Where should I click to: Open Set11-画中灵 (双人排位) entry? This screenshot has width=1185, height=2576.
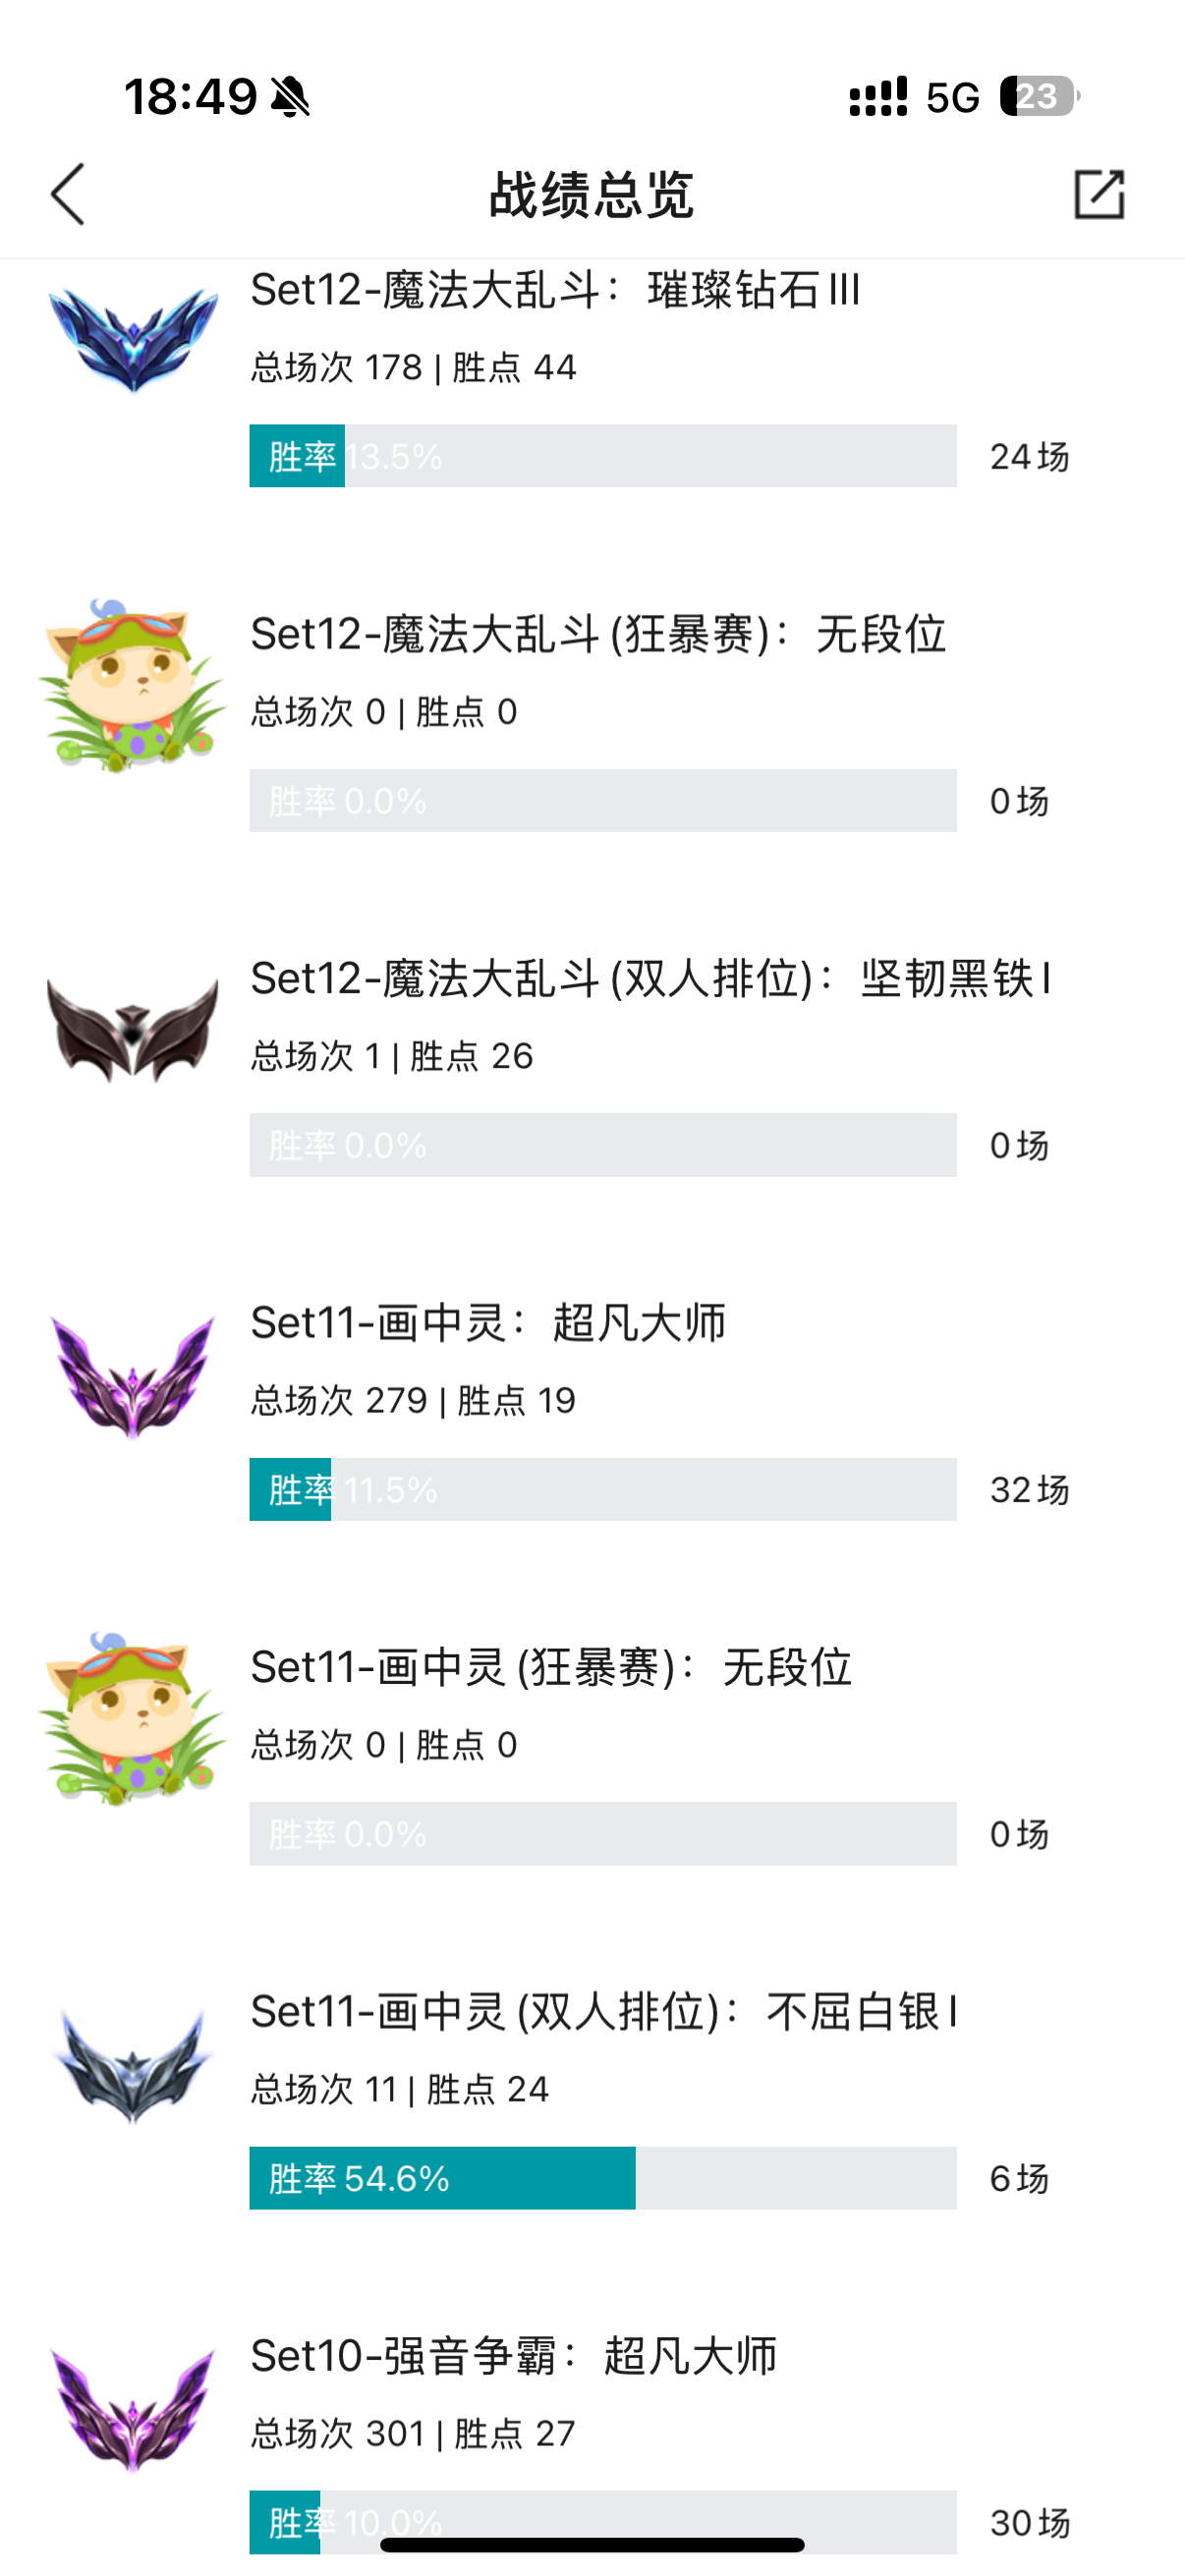click(x=603, y=2012)
